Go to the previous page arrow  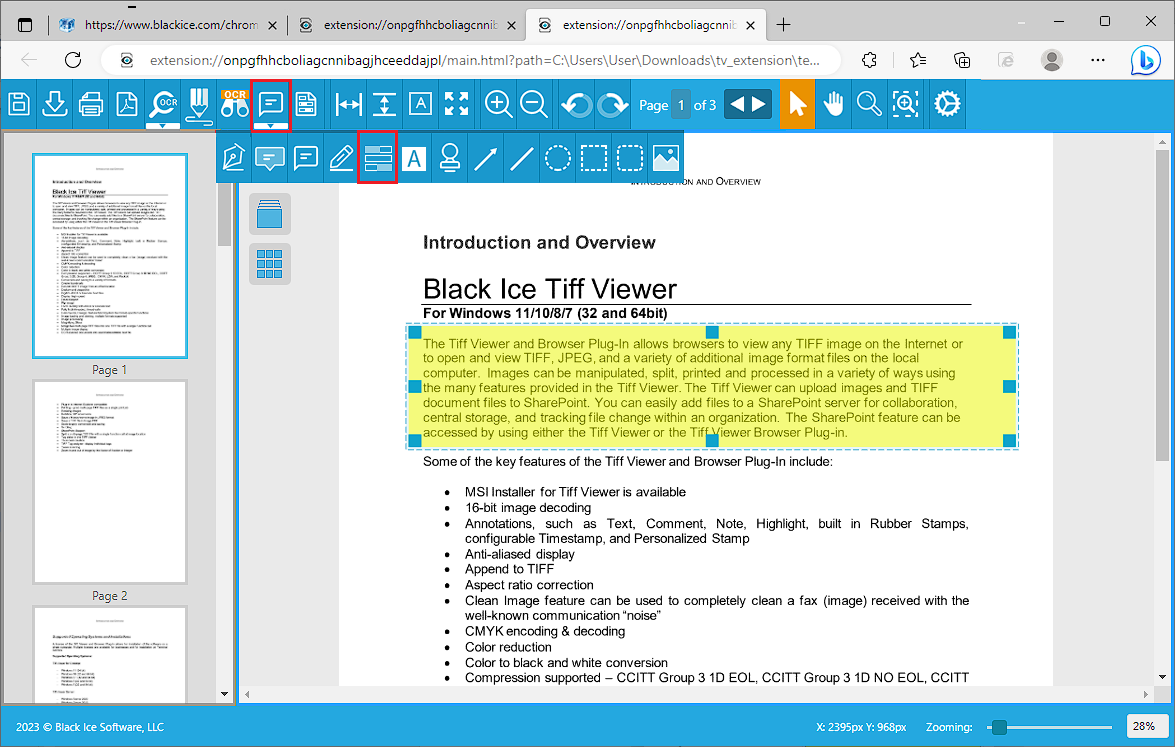pyautogui.click(x=737, y=104)
